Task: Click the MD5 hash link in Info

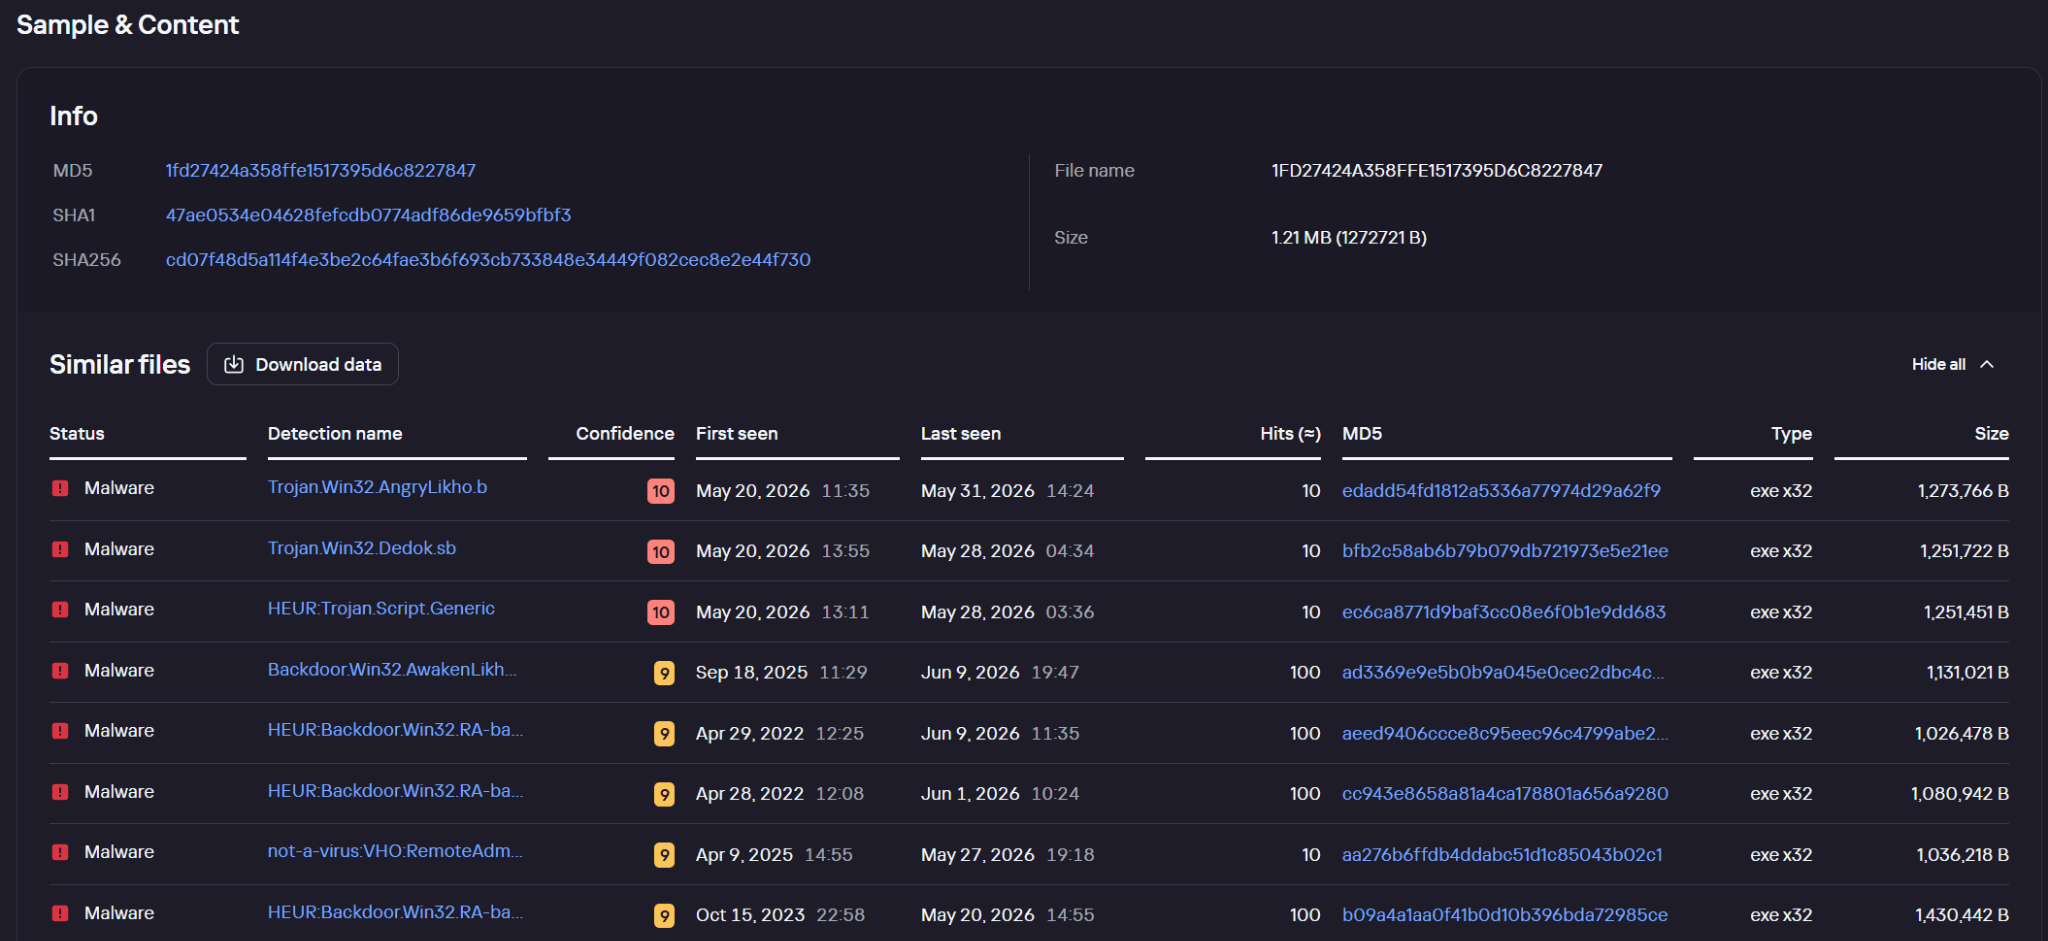Action: pos(320,170)
